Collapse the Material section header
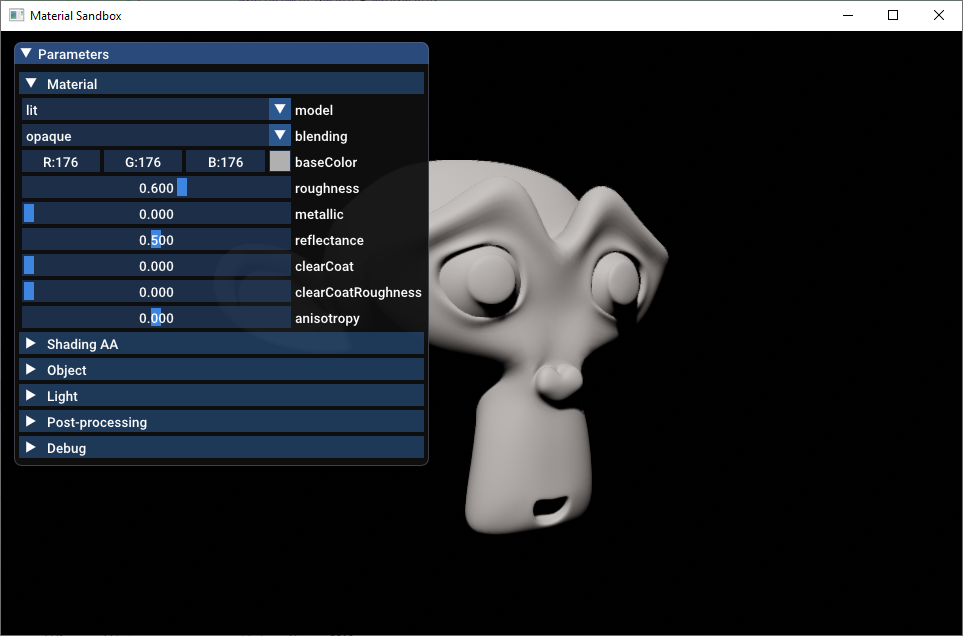Image resolution: width=963 pixels, height=636 pixels. tap(221, 83)
